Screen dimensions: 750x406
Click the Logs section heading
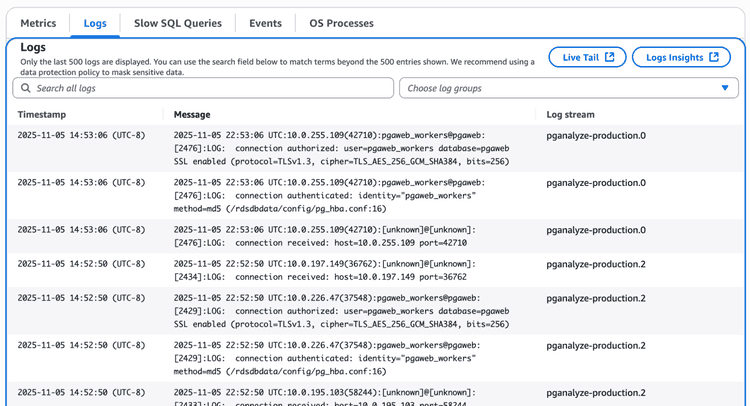click(33, 47)
